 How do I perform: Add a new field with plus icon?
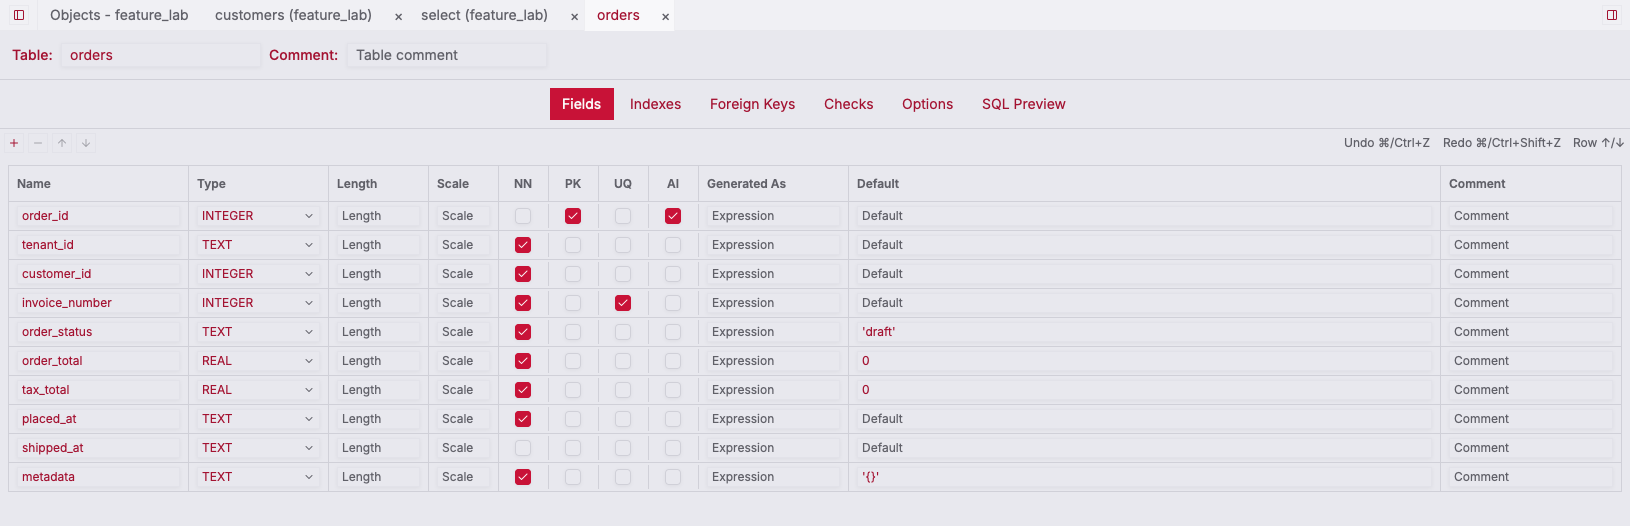(14, 143)
